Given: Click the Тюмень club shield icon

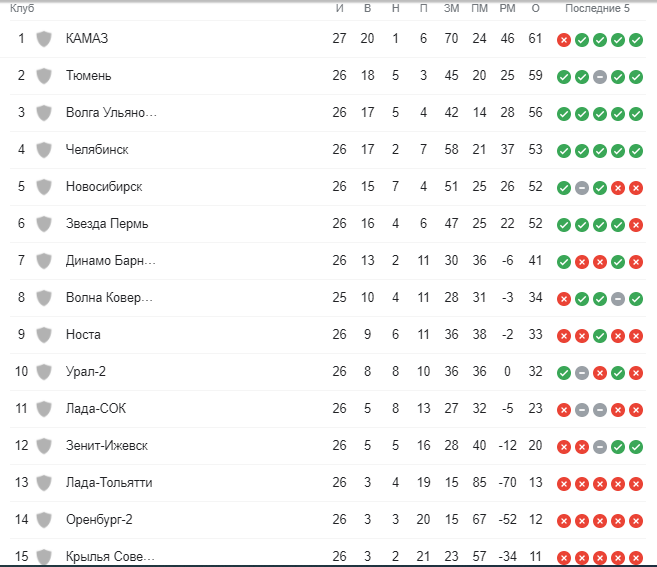Looking at the screenshot, I should 44,76.
